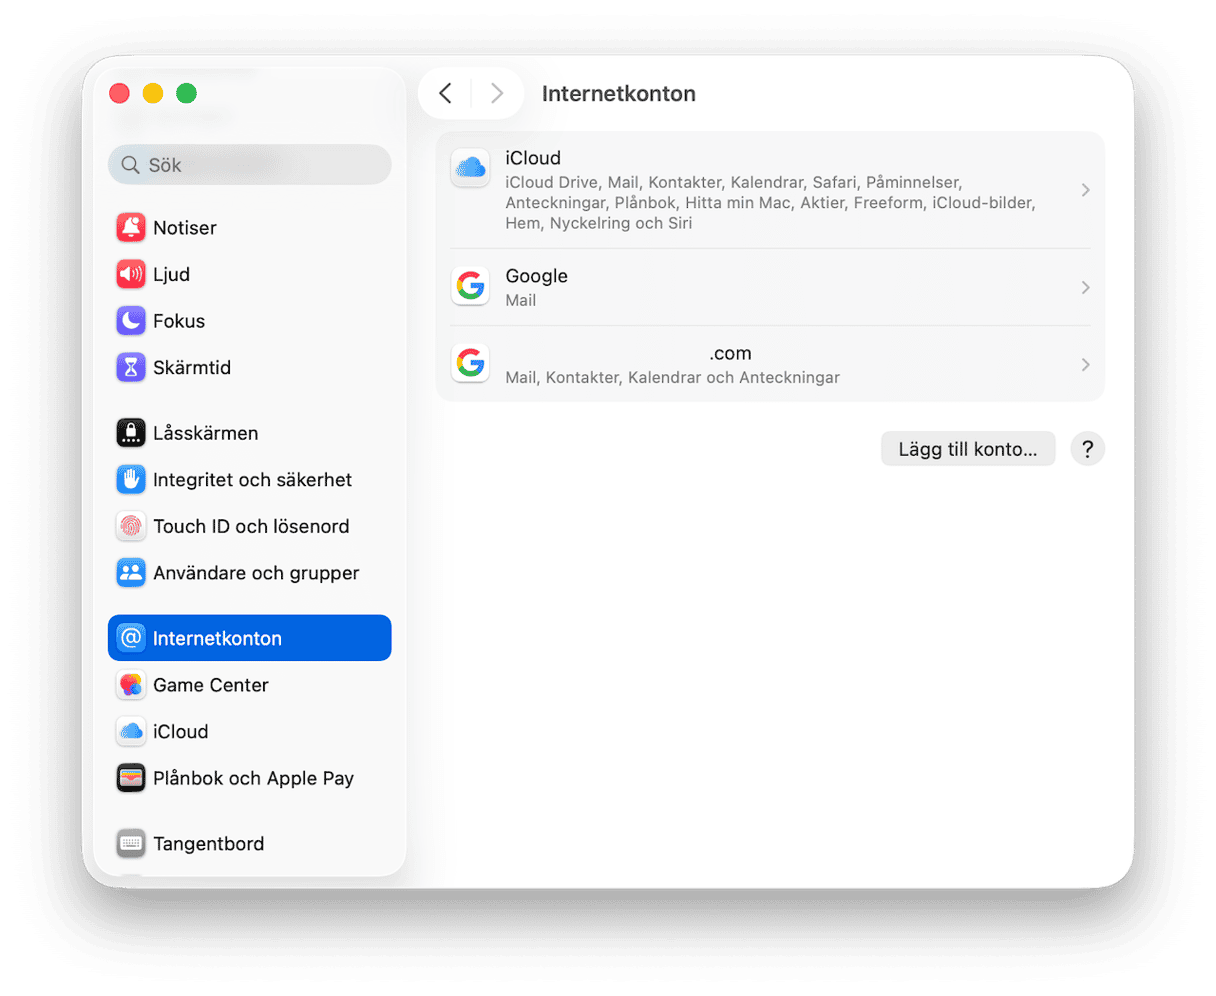
Task: Expand the iCloud account row chevron
Action: (1085, 190)
